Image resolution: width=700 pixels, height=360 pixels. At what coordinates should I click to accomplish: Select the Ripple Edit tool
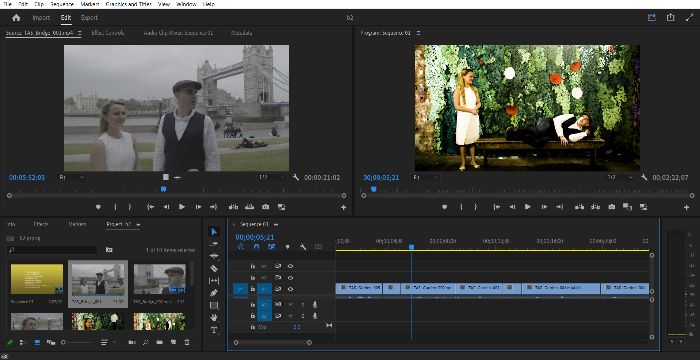pos(214,256)
